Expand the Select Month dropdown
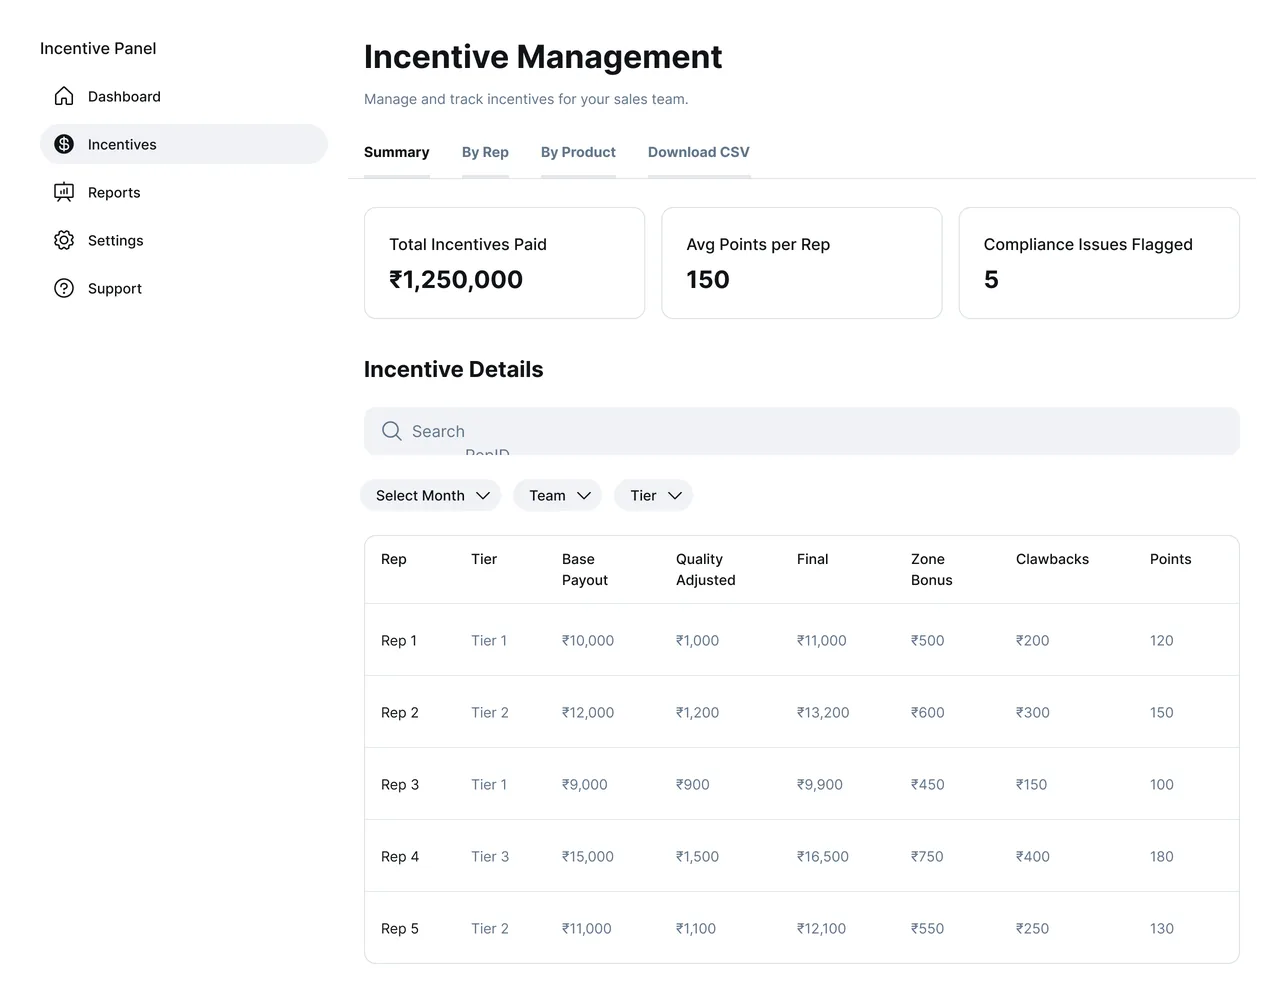This screenshot has height=995, width=1280. [x=431, y=495]
